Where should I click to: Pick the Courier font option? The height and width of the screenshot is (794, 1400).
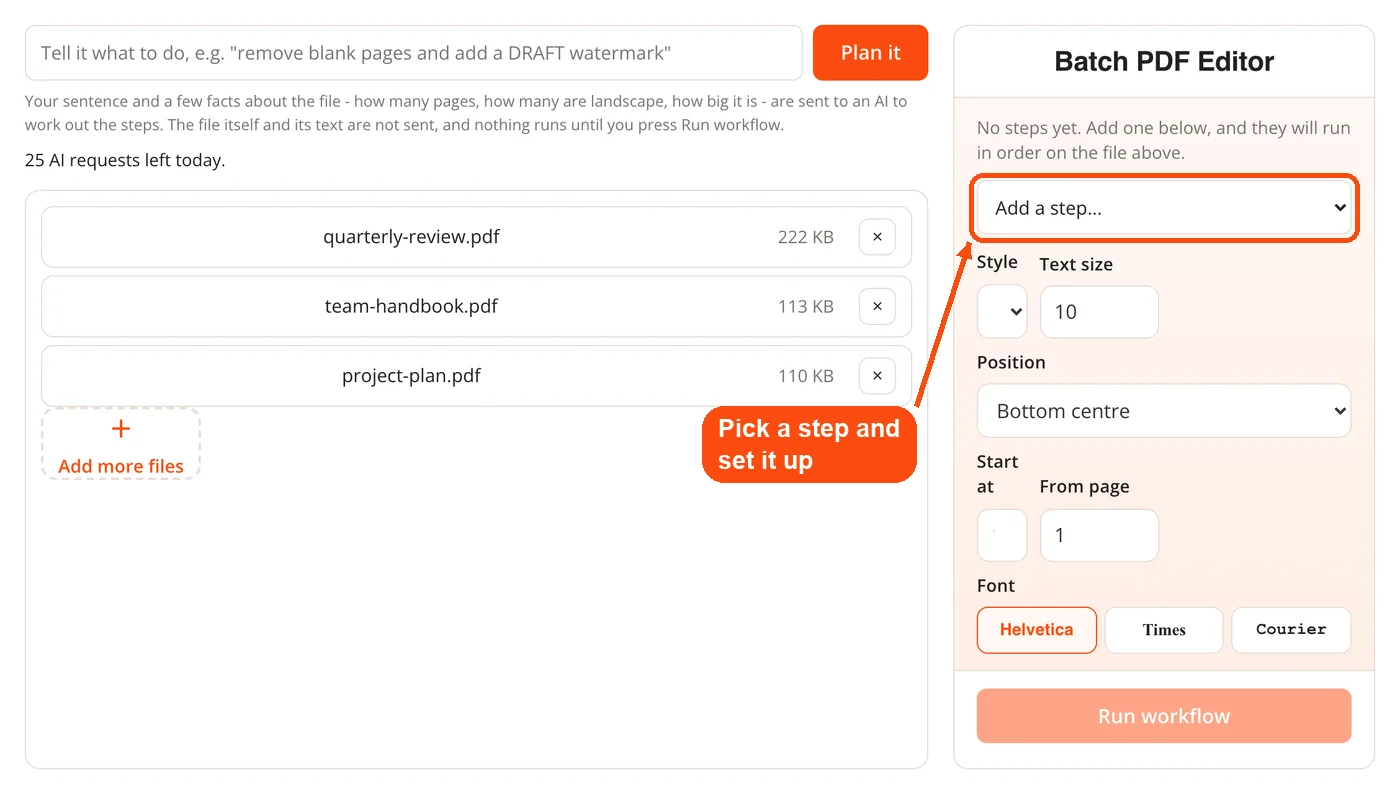click(1291, 630)
